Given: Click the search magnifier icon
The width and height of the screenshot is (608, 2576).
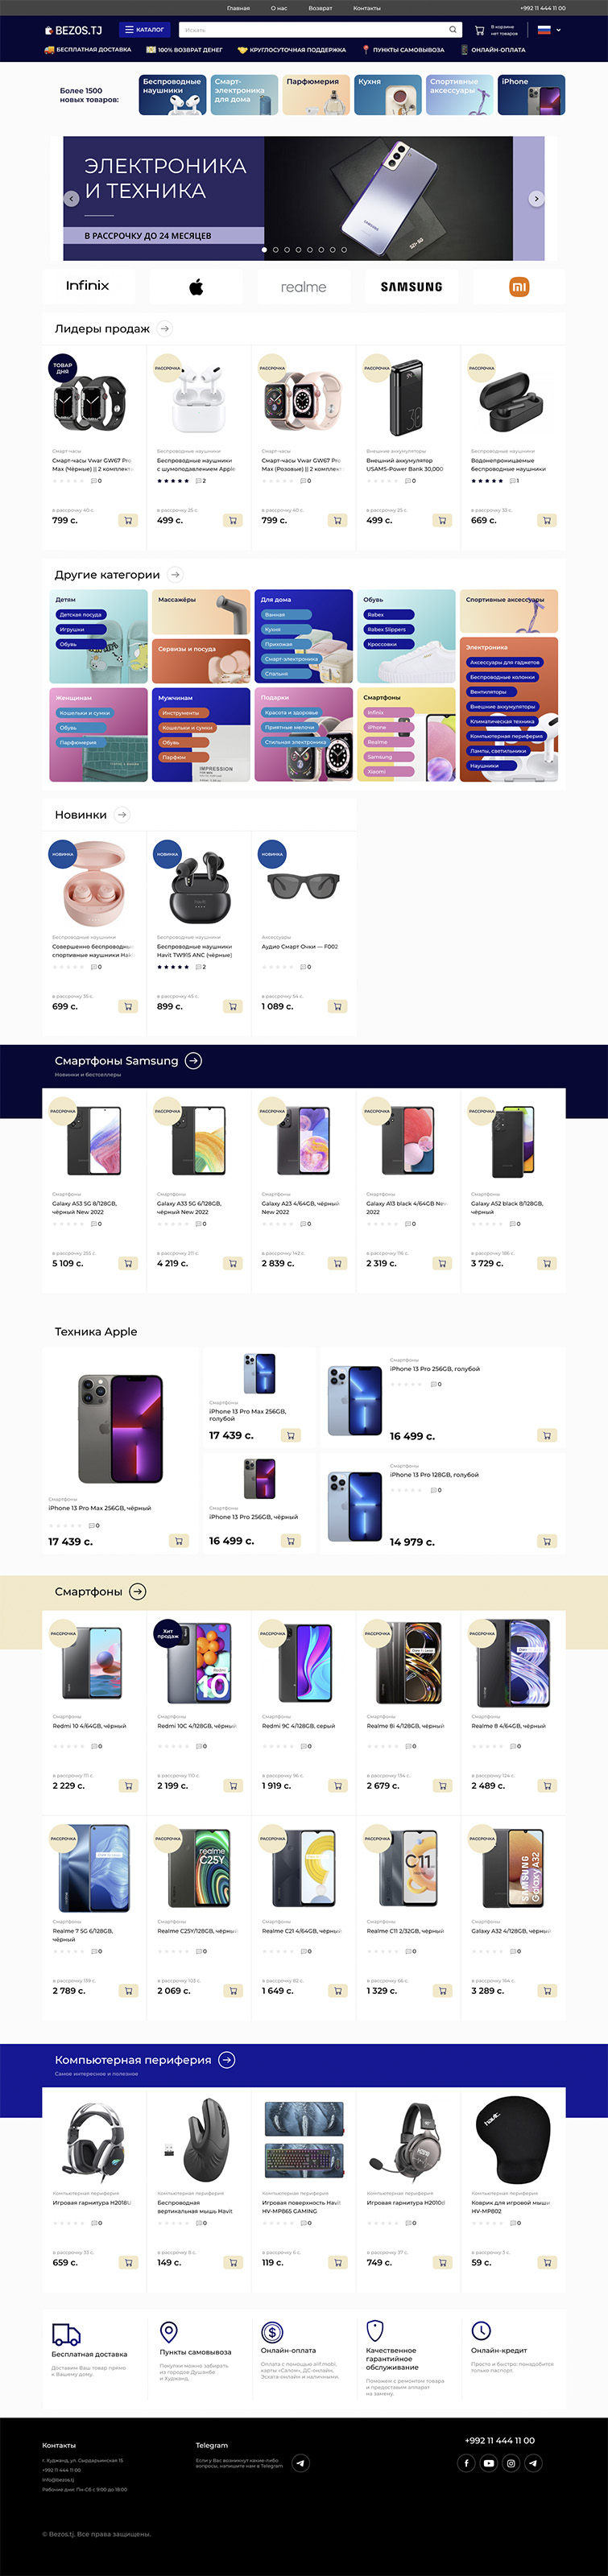Looking at the screenshot, I should click(453, 30).
